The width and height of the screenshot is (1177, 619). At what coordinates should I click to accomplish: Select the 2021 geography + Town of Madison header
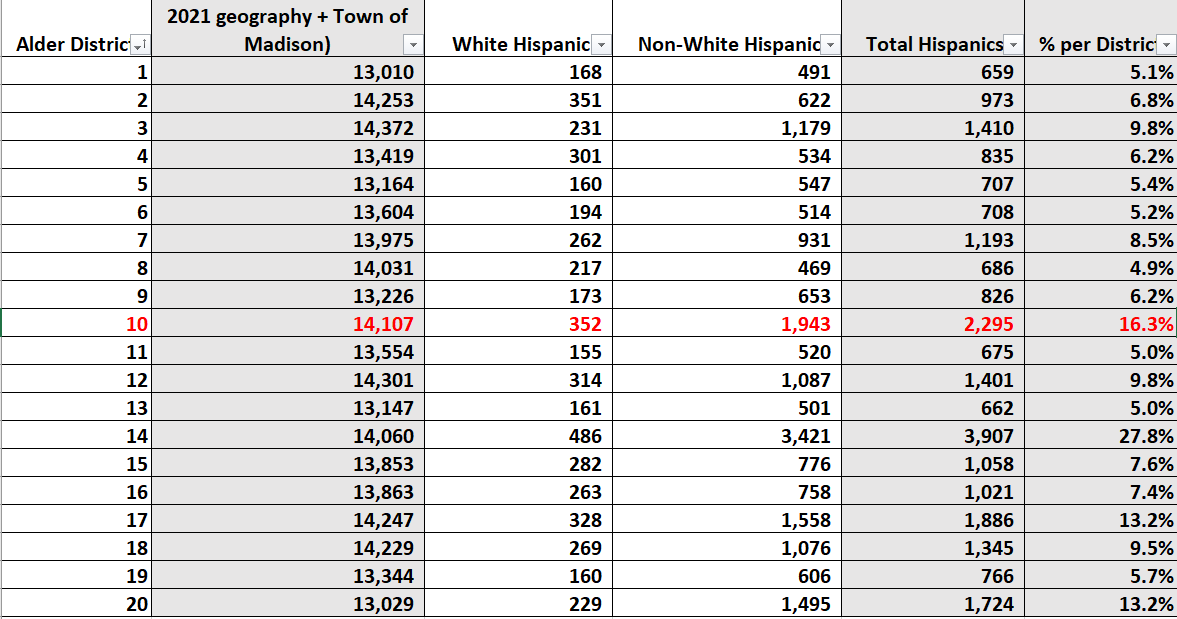point(288,29)
